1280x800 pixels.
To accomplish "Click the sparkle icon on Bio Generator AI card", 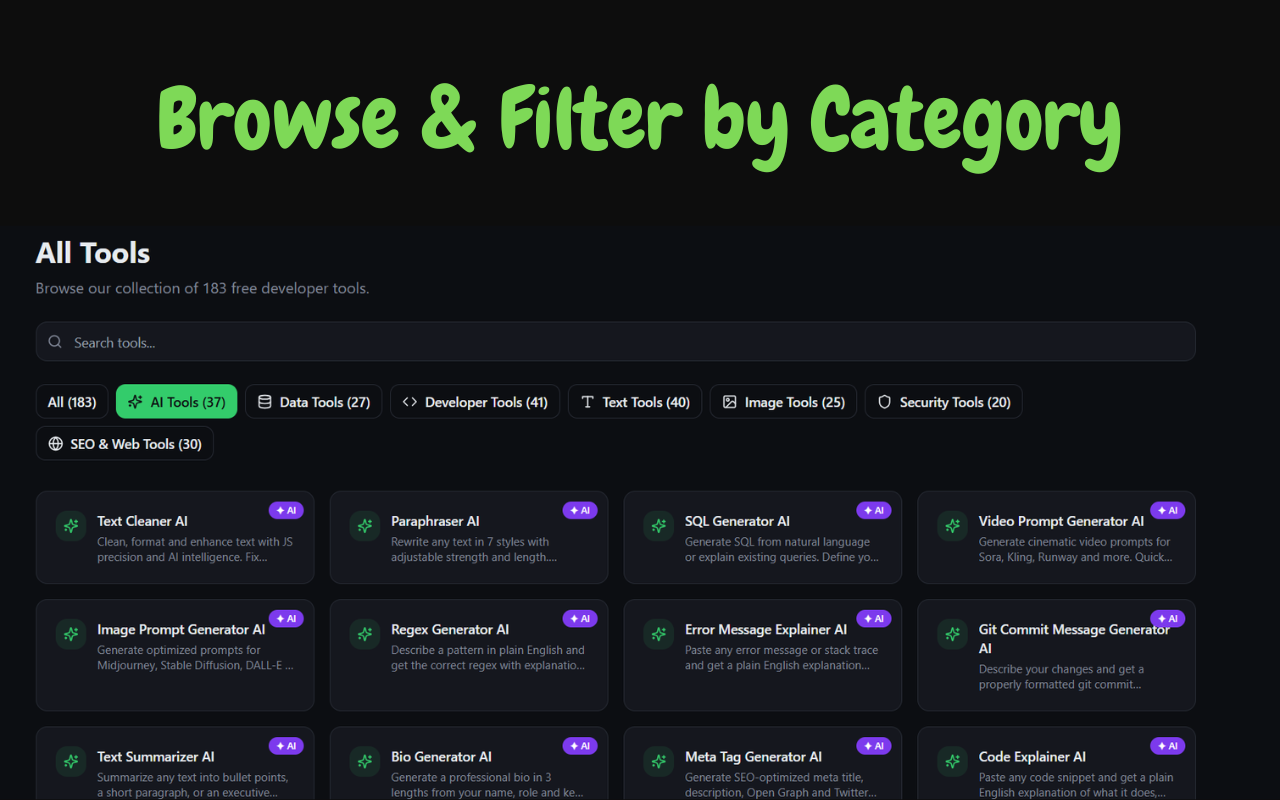I will point(364,762).
